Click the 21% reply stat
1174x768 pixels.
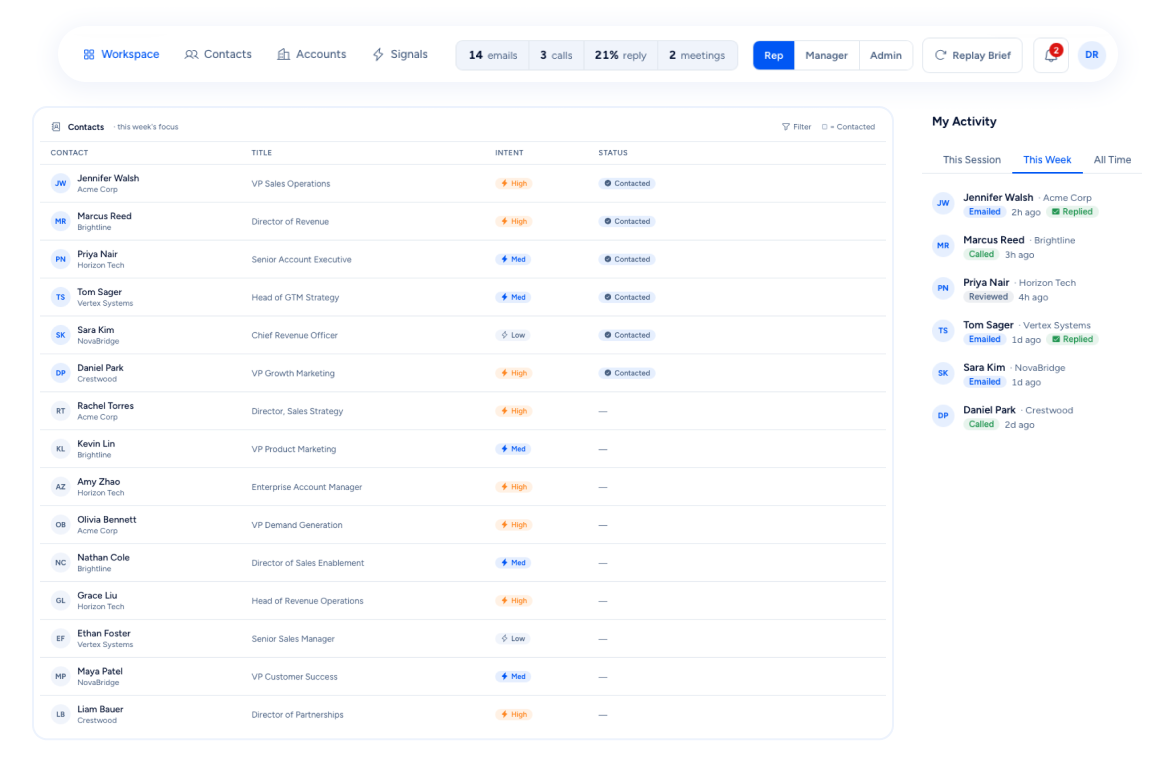(x=621, y=55)
